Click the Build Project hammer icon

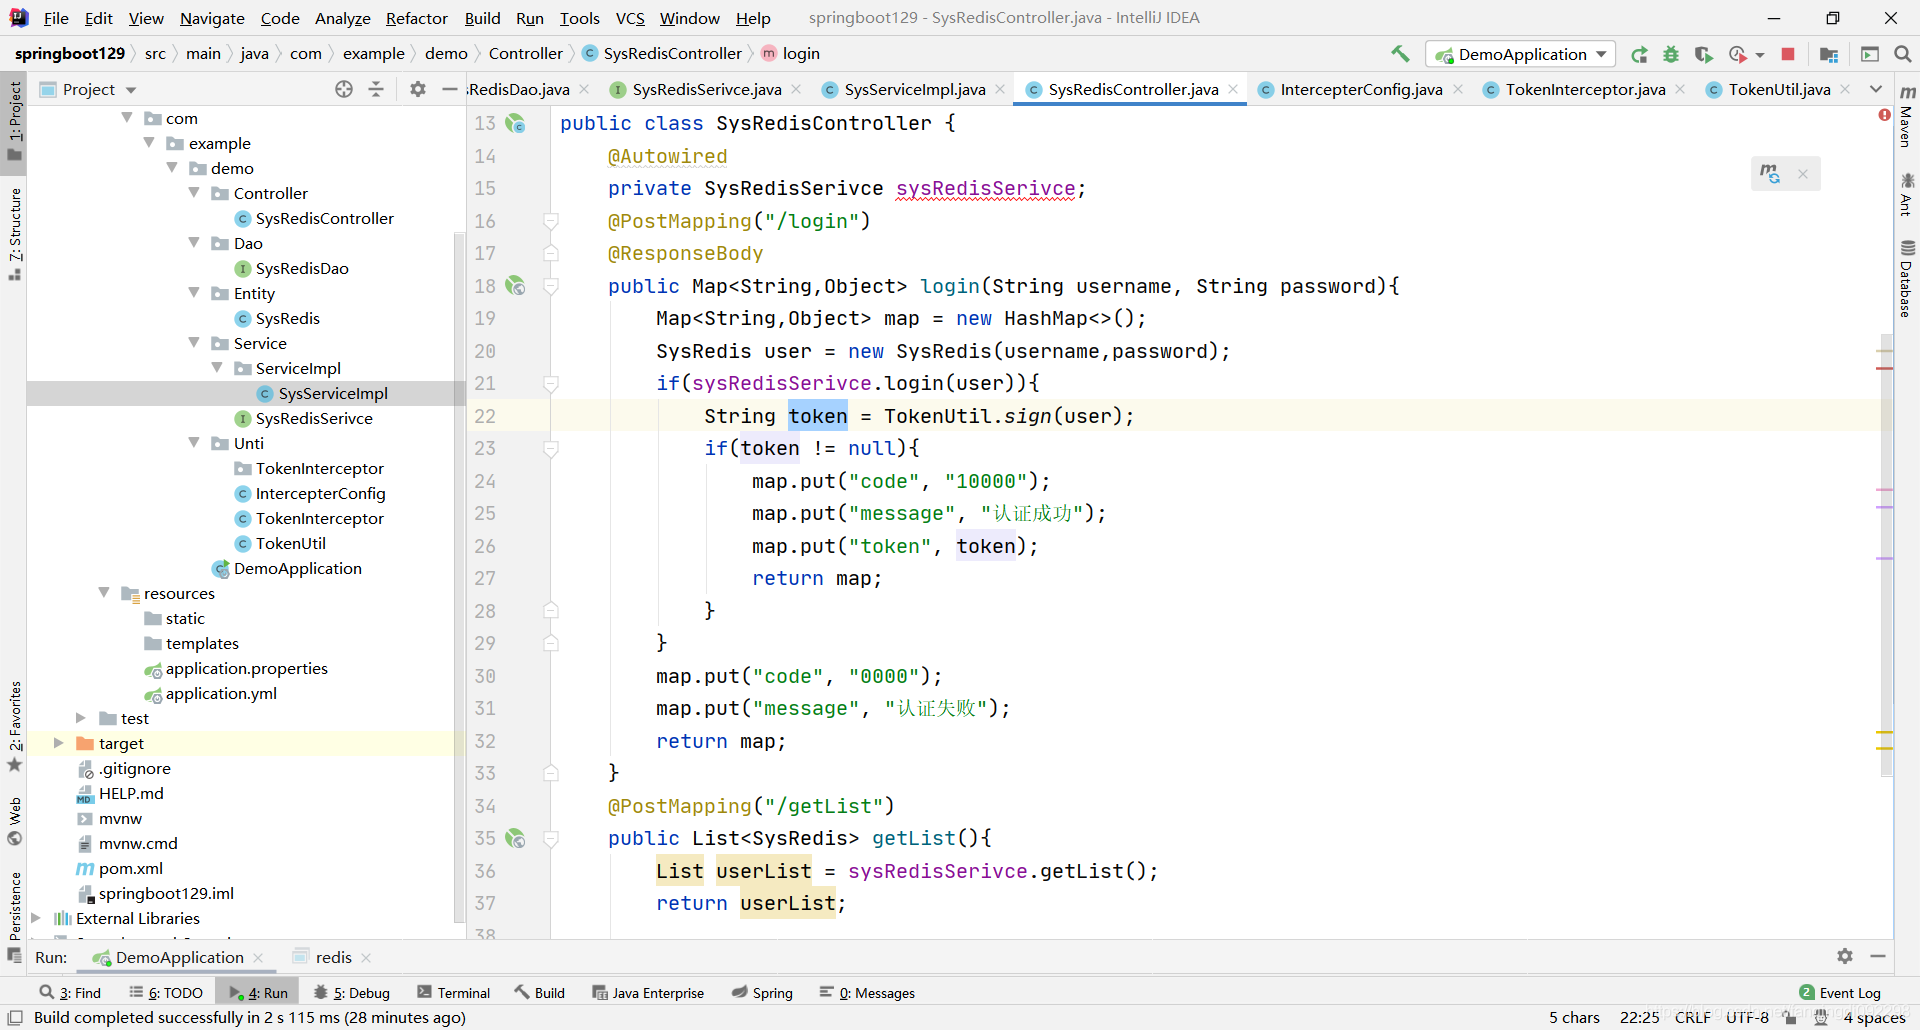pyautogui.click(x=1400, y=54)
